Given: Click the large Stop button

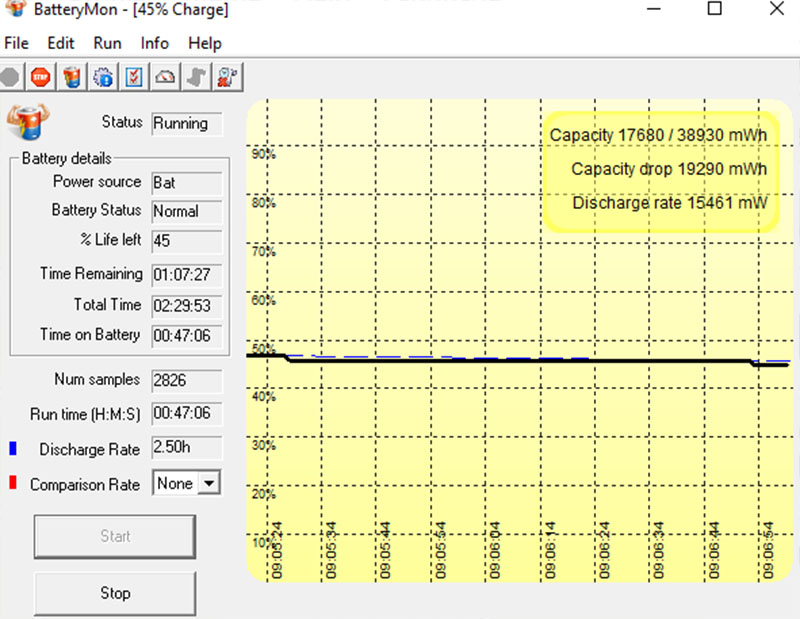Looking at the screenshot, I should [x=115, y=593].
